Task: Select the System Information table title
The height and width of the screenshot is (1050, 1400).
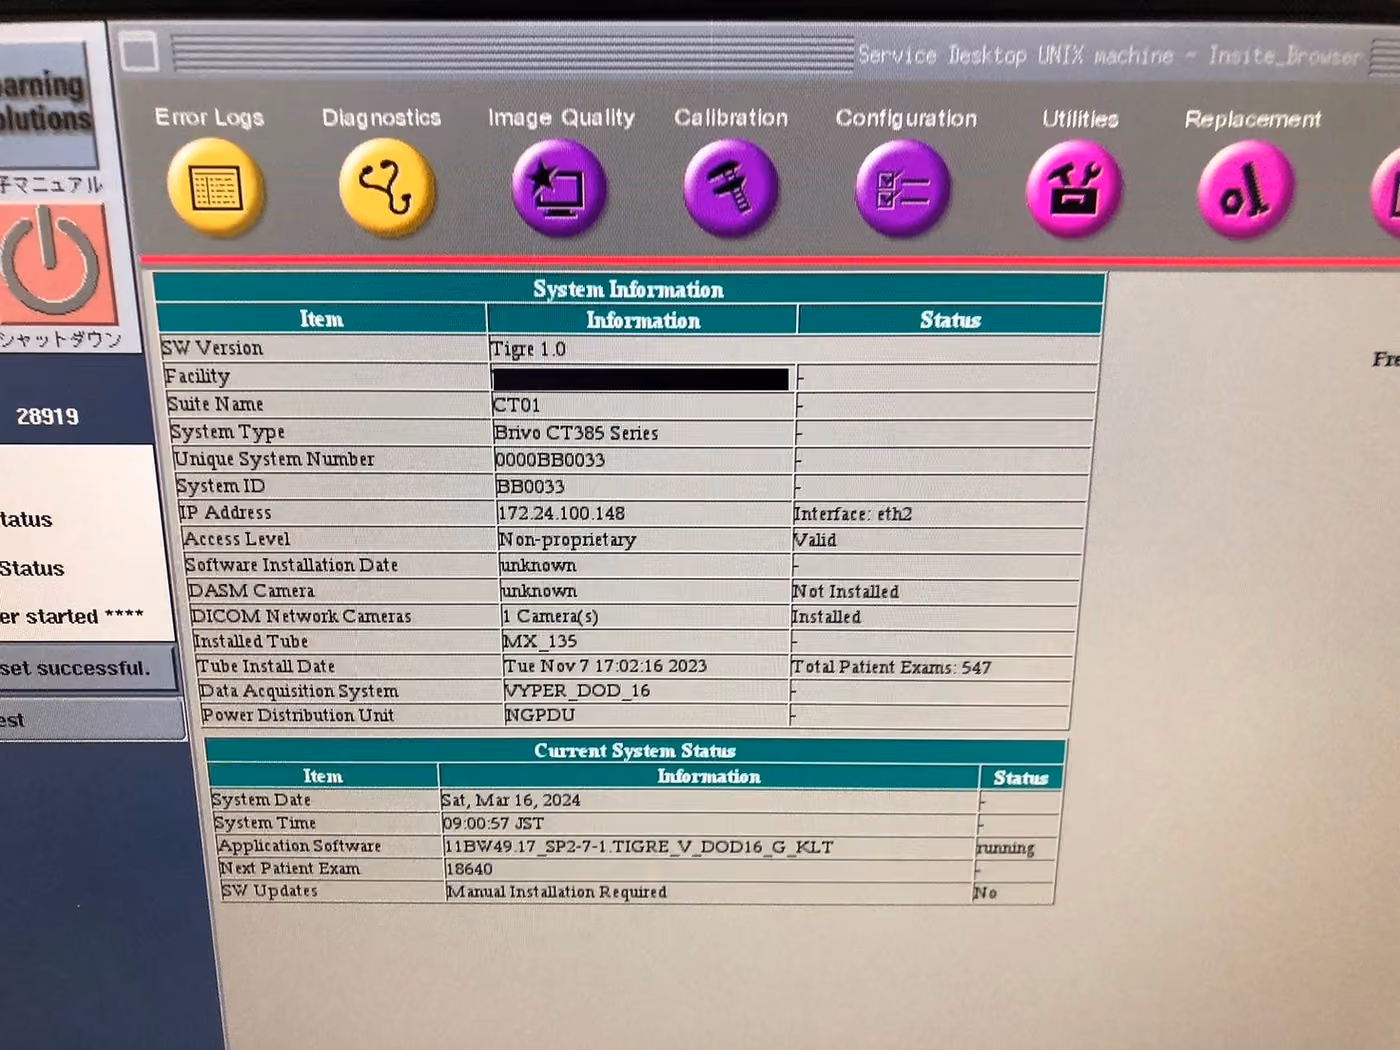Action: click(x=628, y=289)
